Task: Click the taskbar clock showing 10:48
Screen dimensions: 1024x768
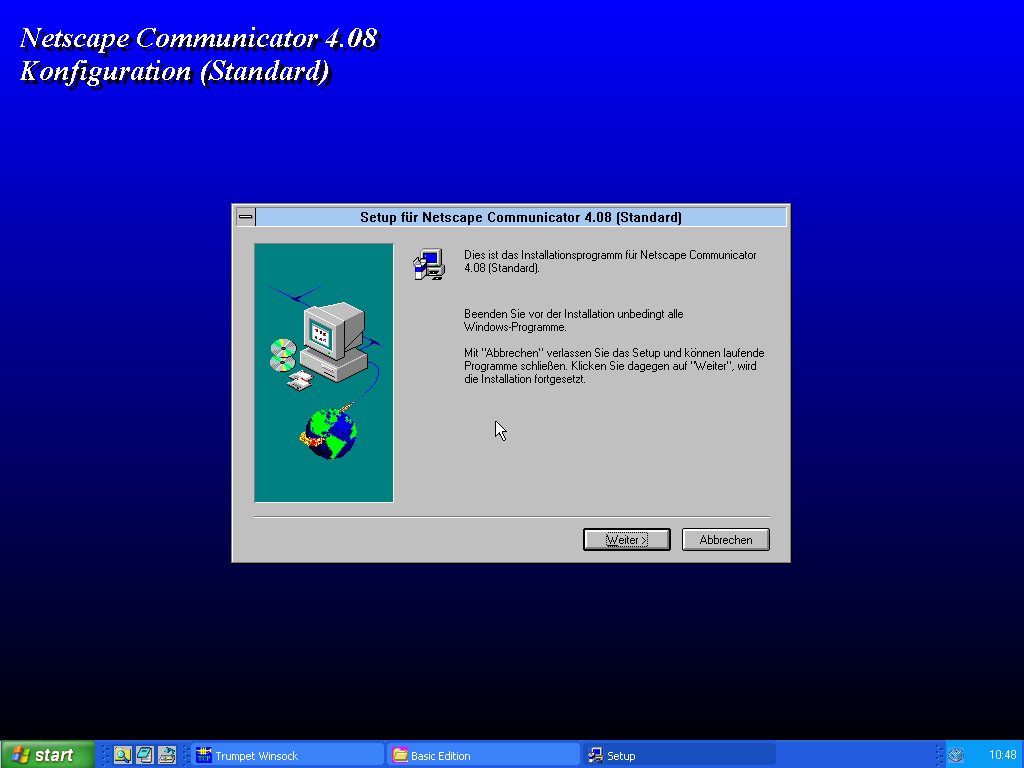Action: (1002, 755)
